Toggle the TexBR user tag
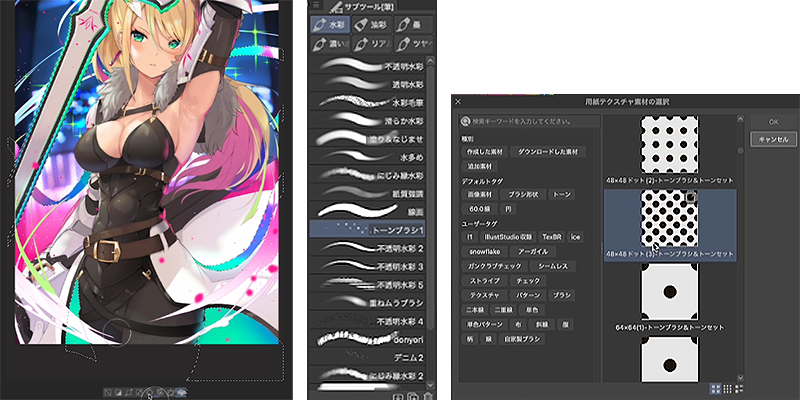Image resolution: width=800 pixels, height=400 pixels. (x=552, y=237)
